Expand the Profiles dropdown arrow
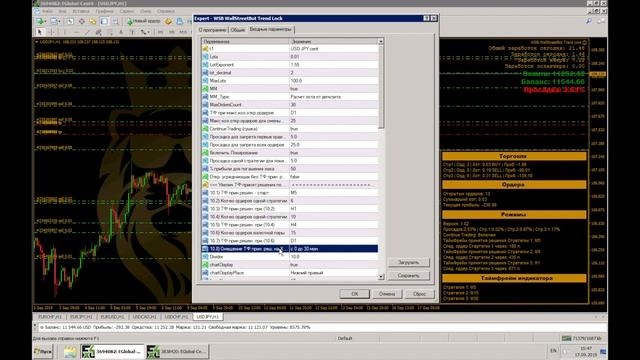 (x=60, y=21)
